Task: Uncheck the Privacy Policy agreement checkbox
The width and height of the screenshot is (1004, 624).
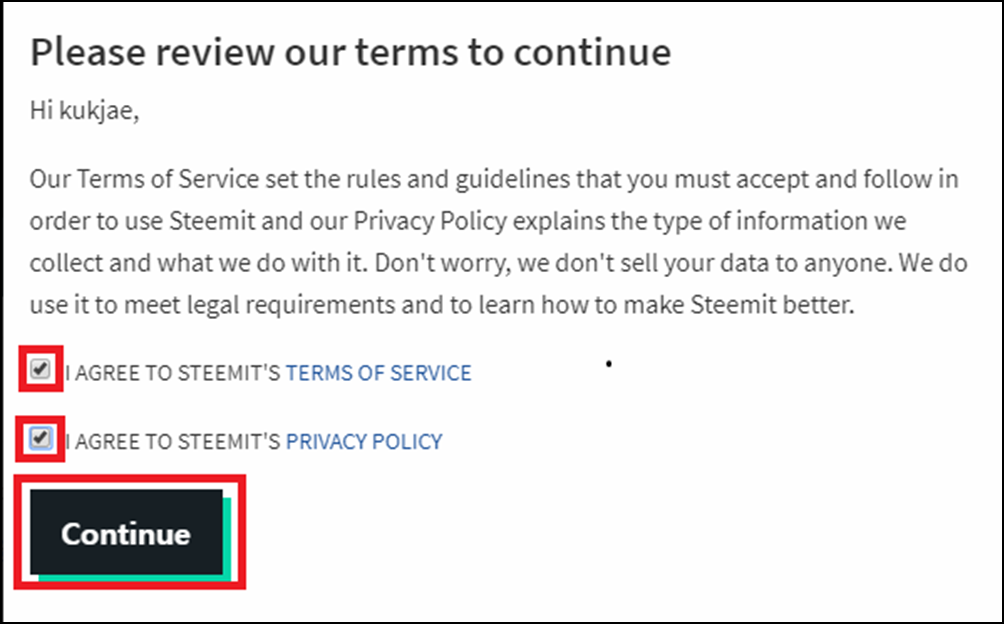Action: click(x=39, y=438)
